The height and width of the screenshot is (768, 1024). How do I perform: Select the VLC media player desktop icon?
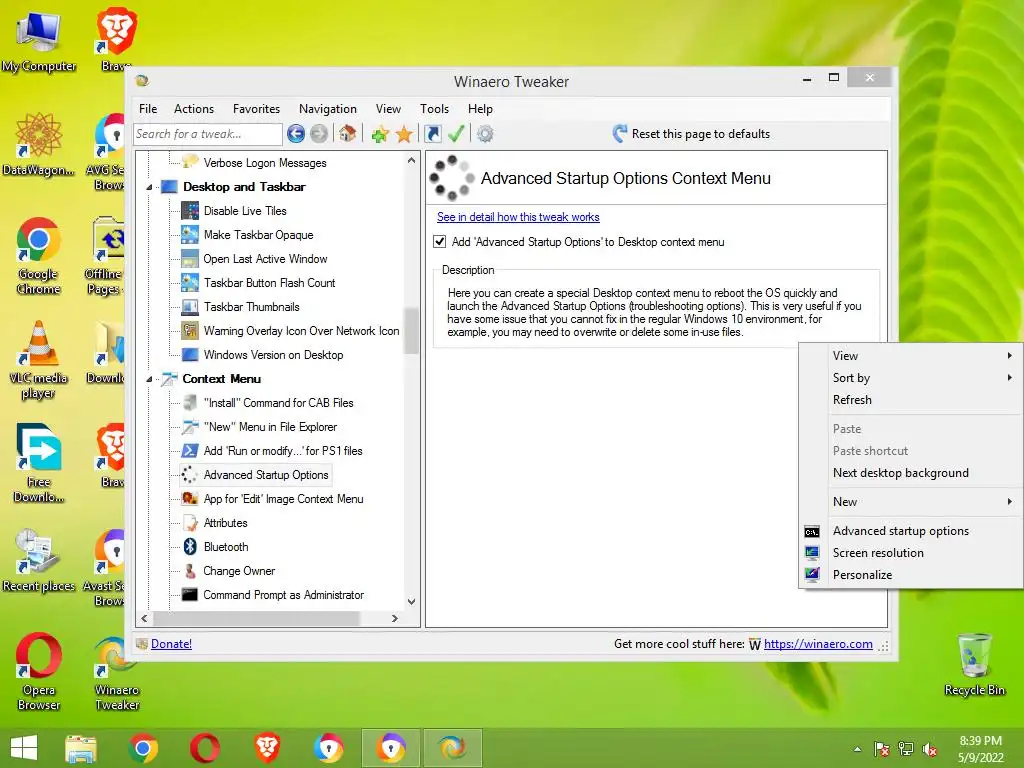[39, 359]
